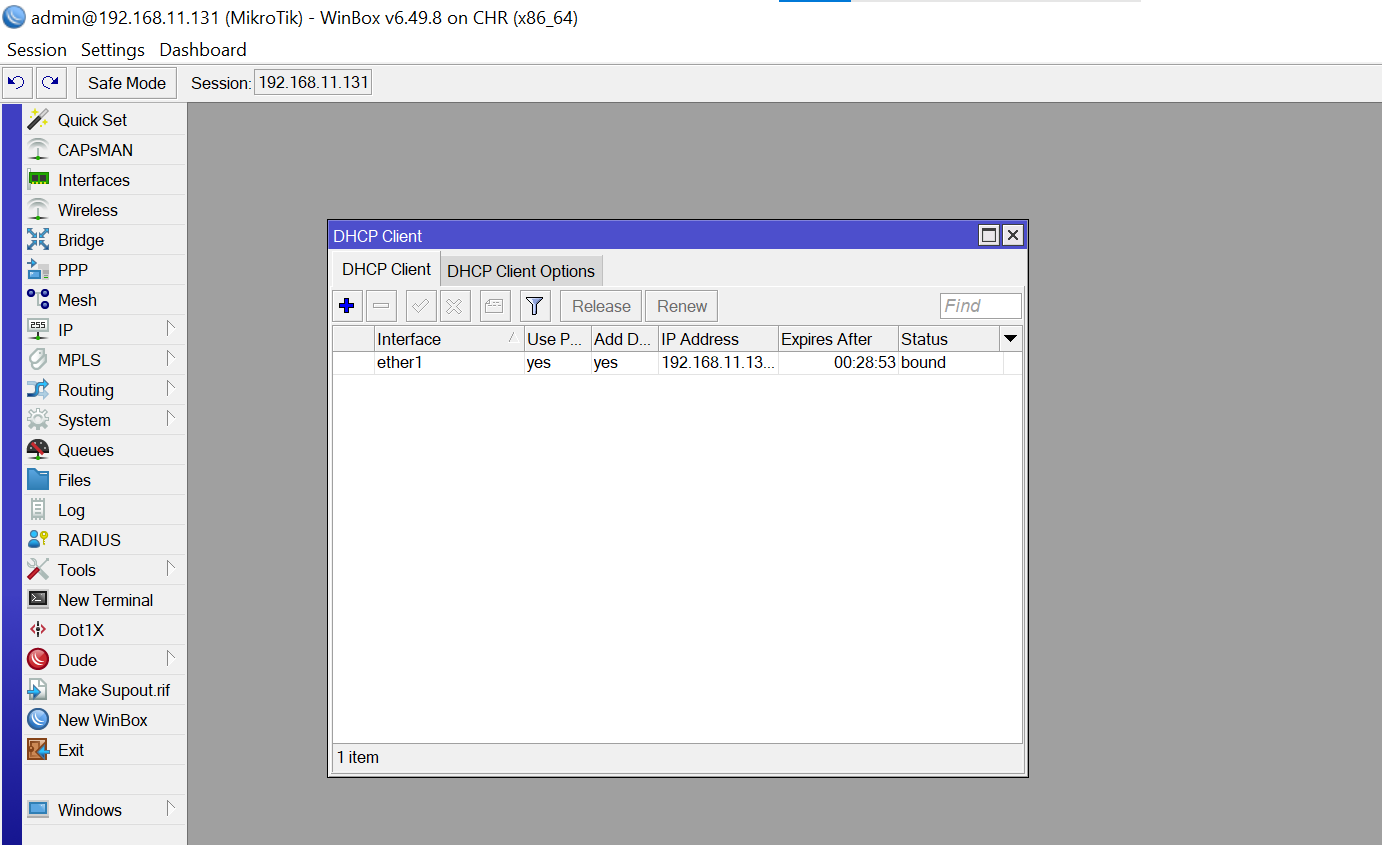Switch to DHCP Client Options tab
Viewport: 1382px width, 845px height.
click(x=521, y=271)
